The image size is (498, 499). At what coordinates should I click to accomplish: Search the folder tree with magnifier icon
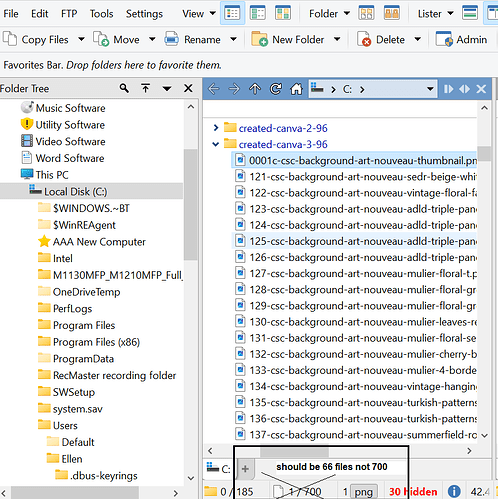124,88
